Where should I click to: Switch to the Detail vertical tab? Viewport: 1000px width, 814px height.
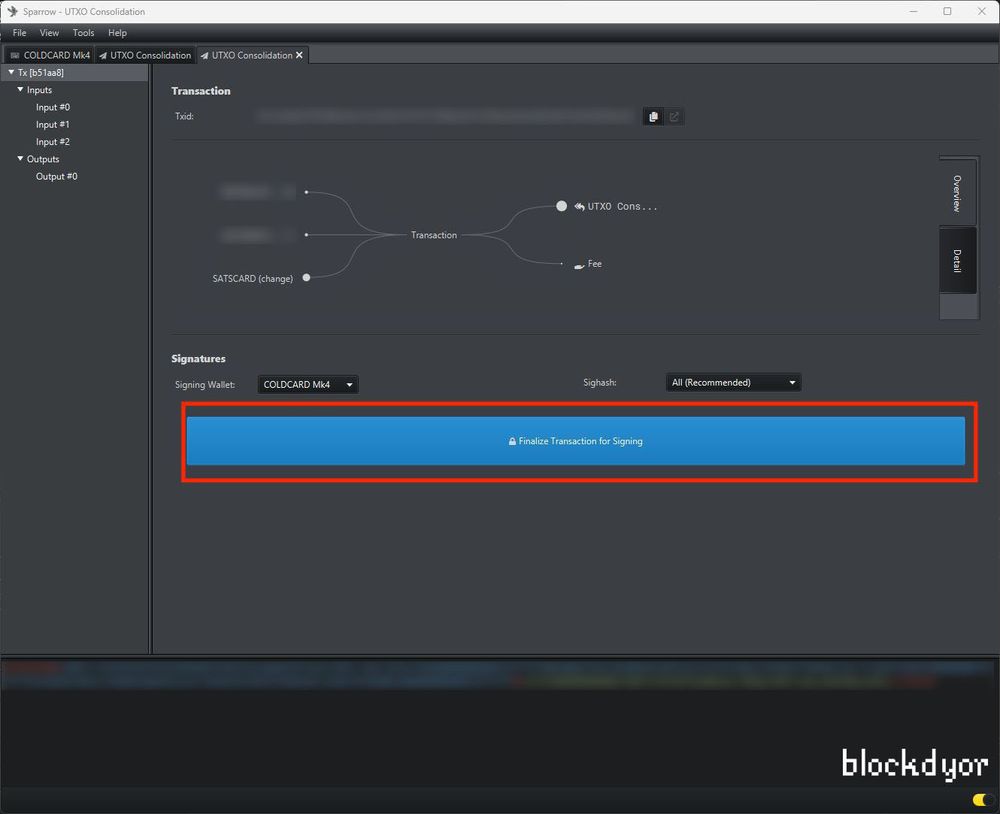pos(957,260)
